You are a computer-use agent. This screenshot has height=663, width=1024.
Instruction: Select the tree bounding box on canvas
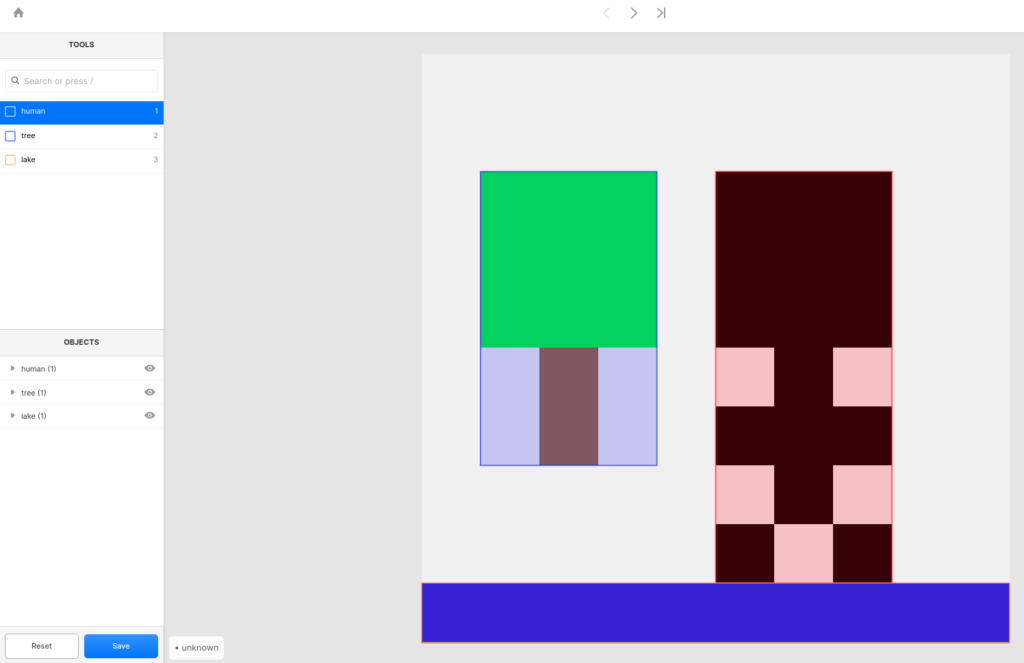pyautogui.click(x=569, y=319)
